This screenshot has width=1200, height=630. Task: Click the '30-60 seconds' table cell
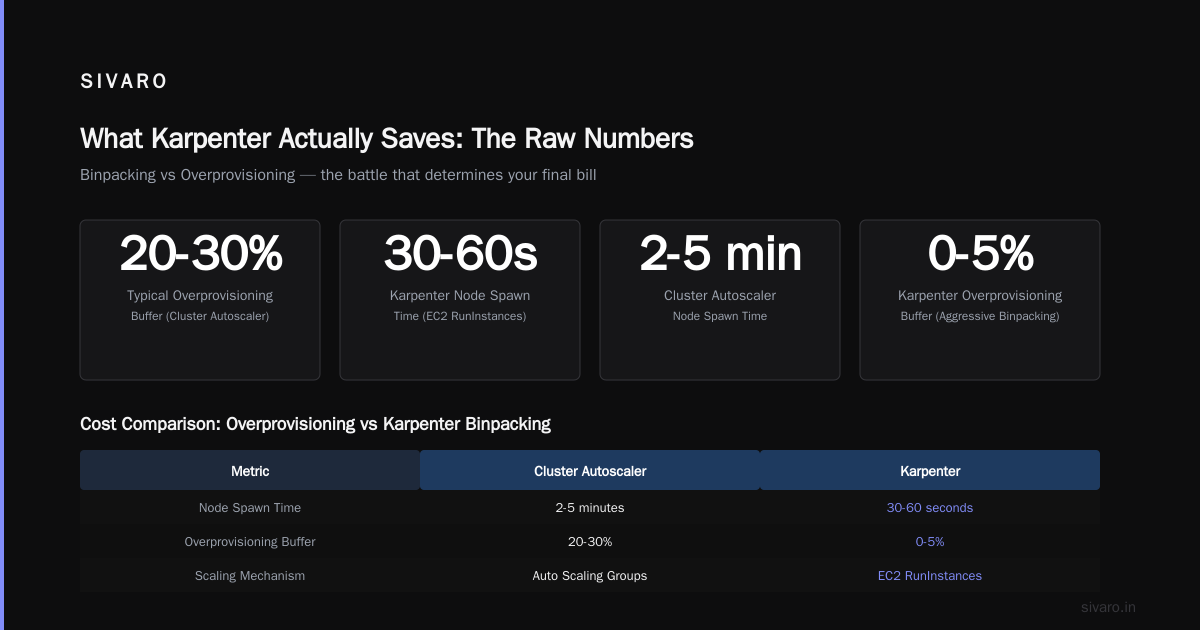point(930,508)
